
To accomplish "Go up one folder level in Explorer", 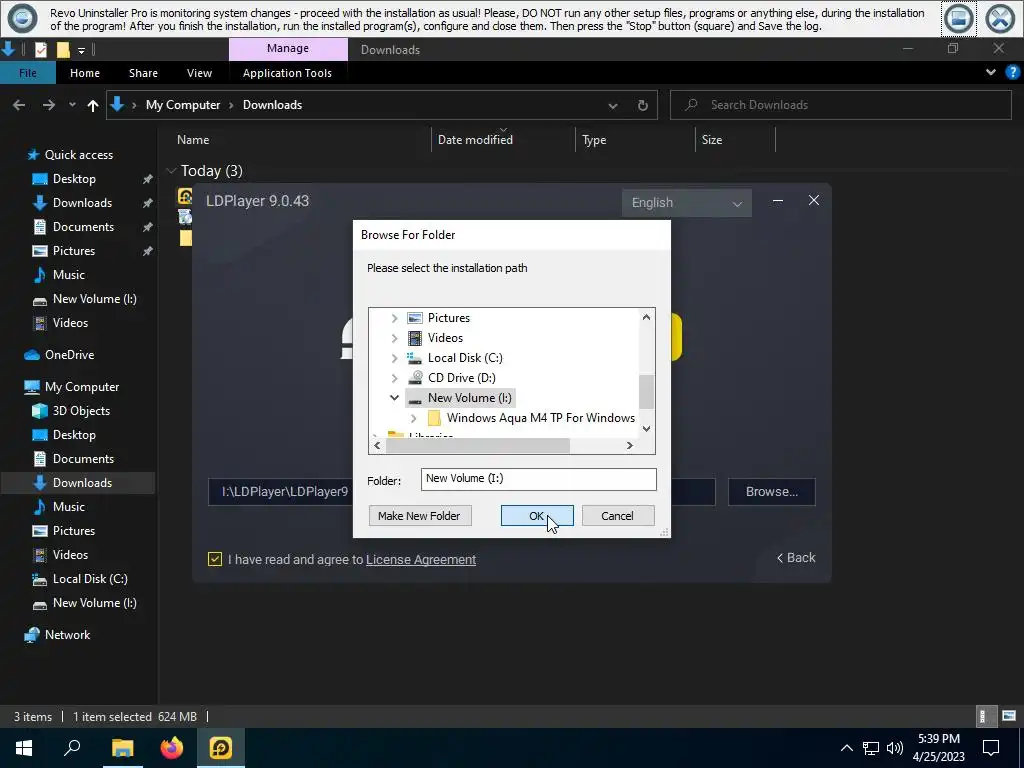I will pos(93,104).
